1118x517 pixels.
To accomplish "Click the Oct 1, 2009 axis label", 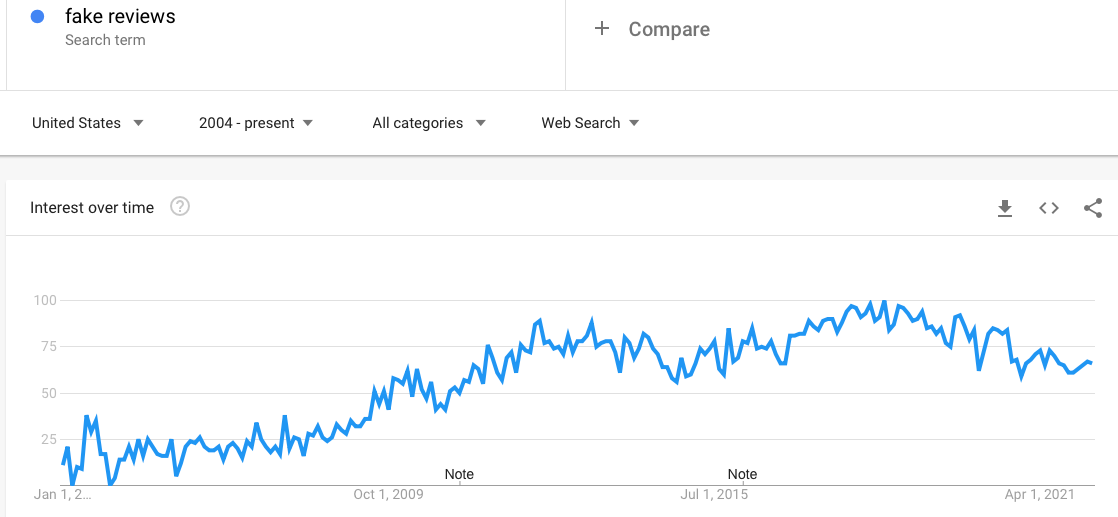I will tap(389, 493).
